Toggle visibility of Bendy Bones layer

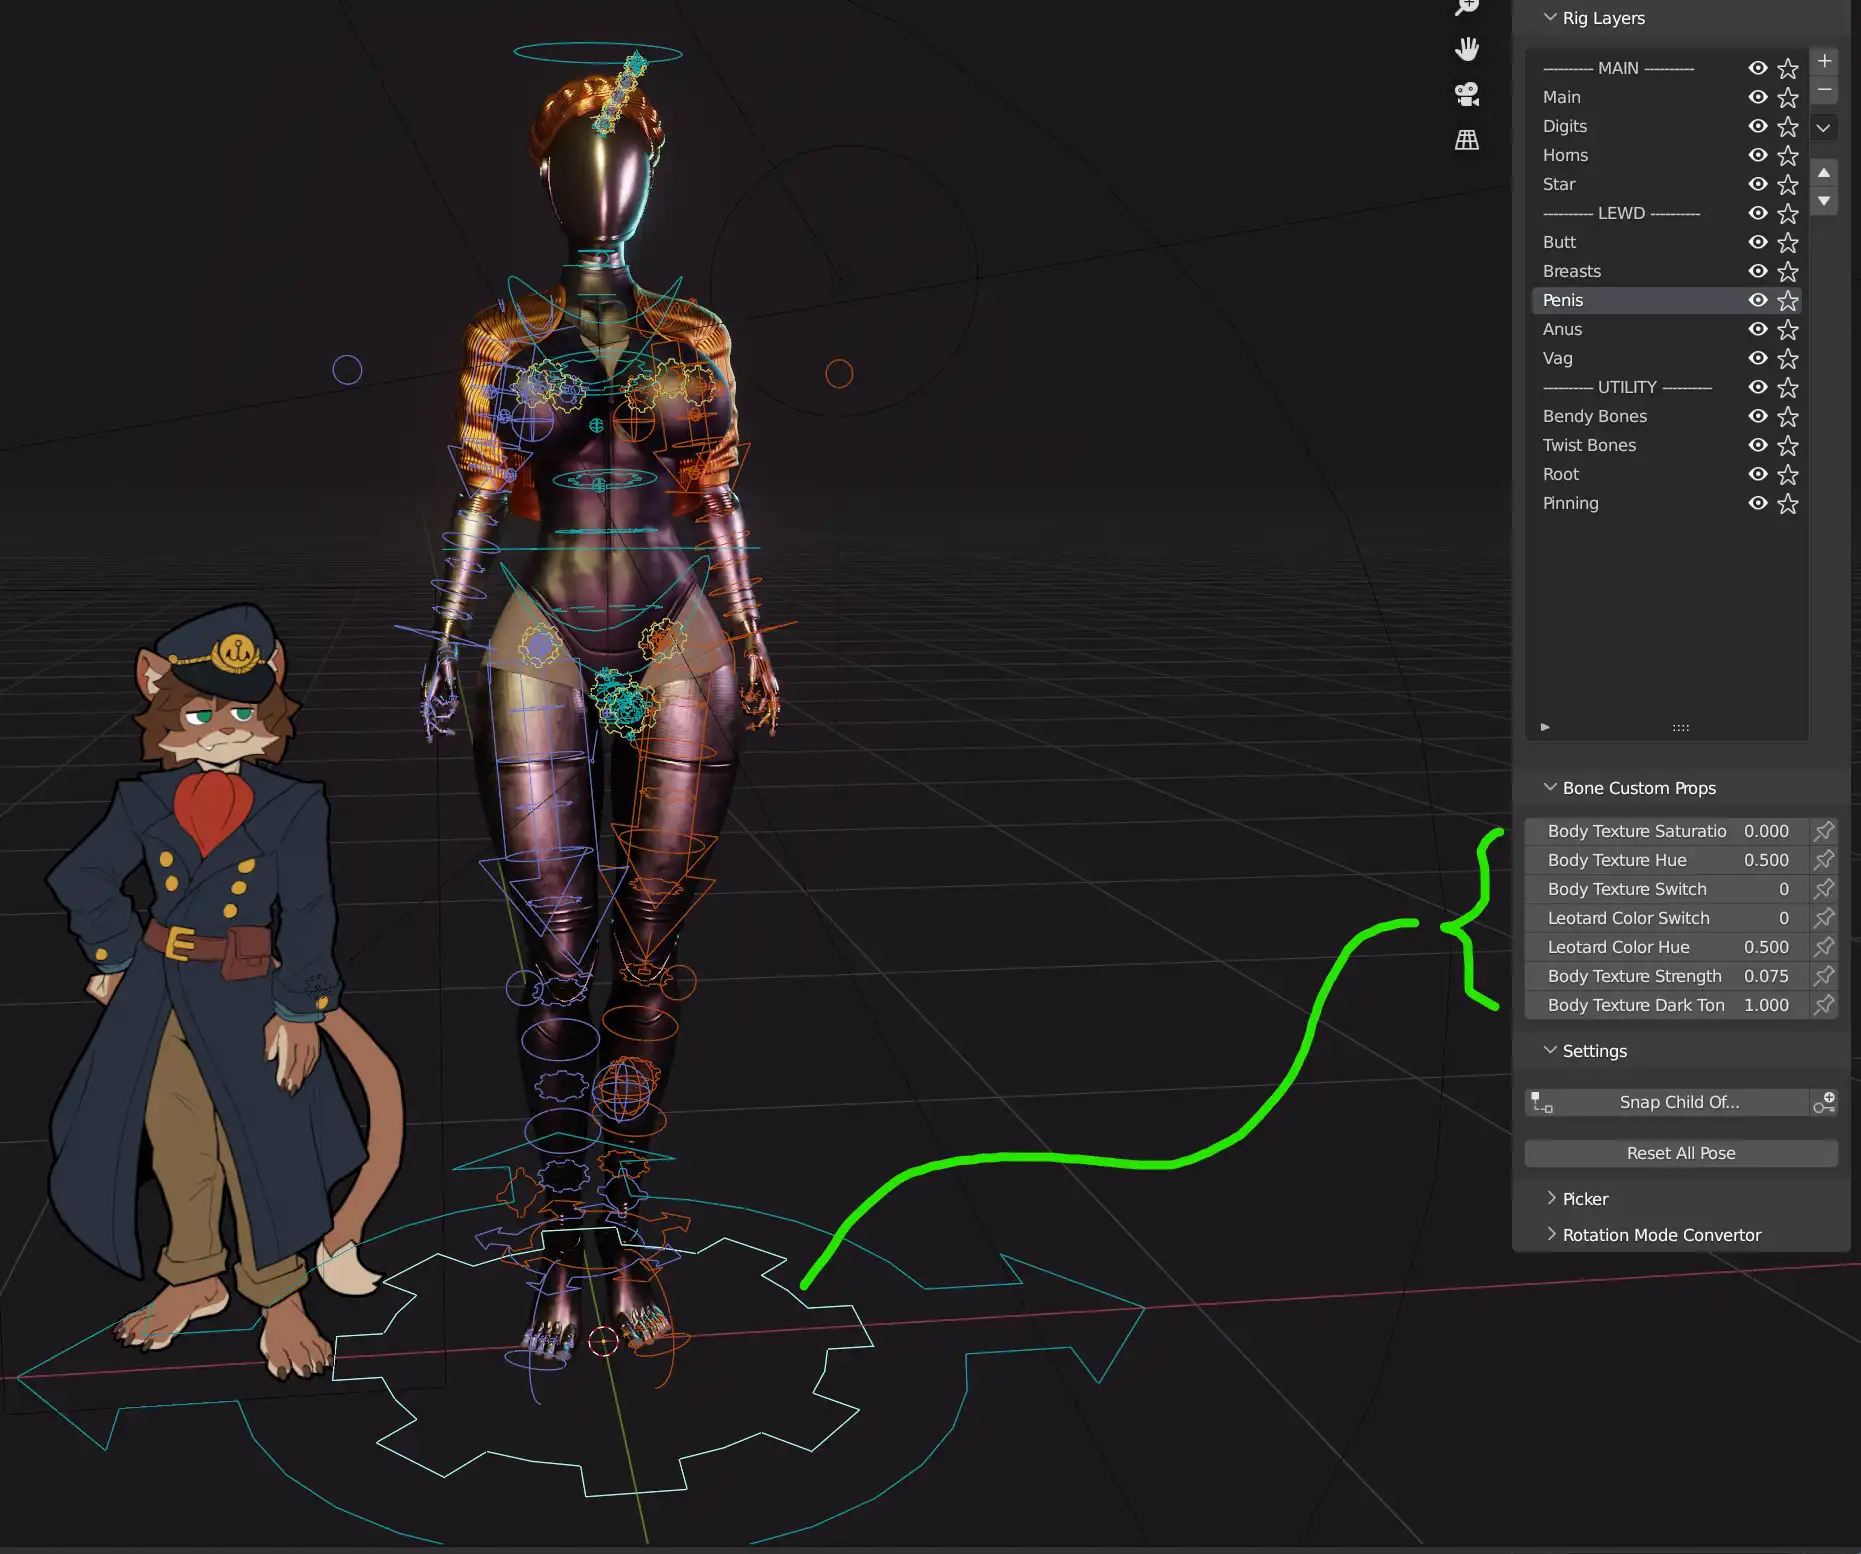[1757, 416]
